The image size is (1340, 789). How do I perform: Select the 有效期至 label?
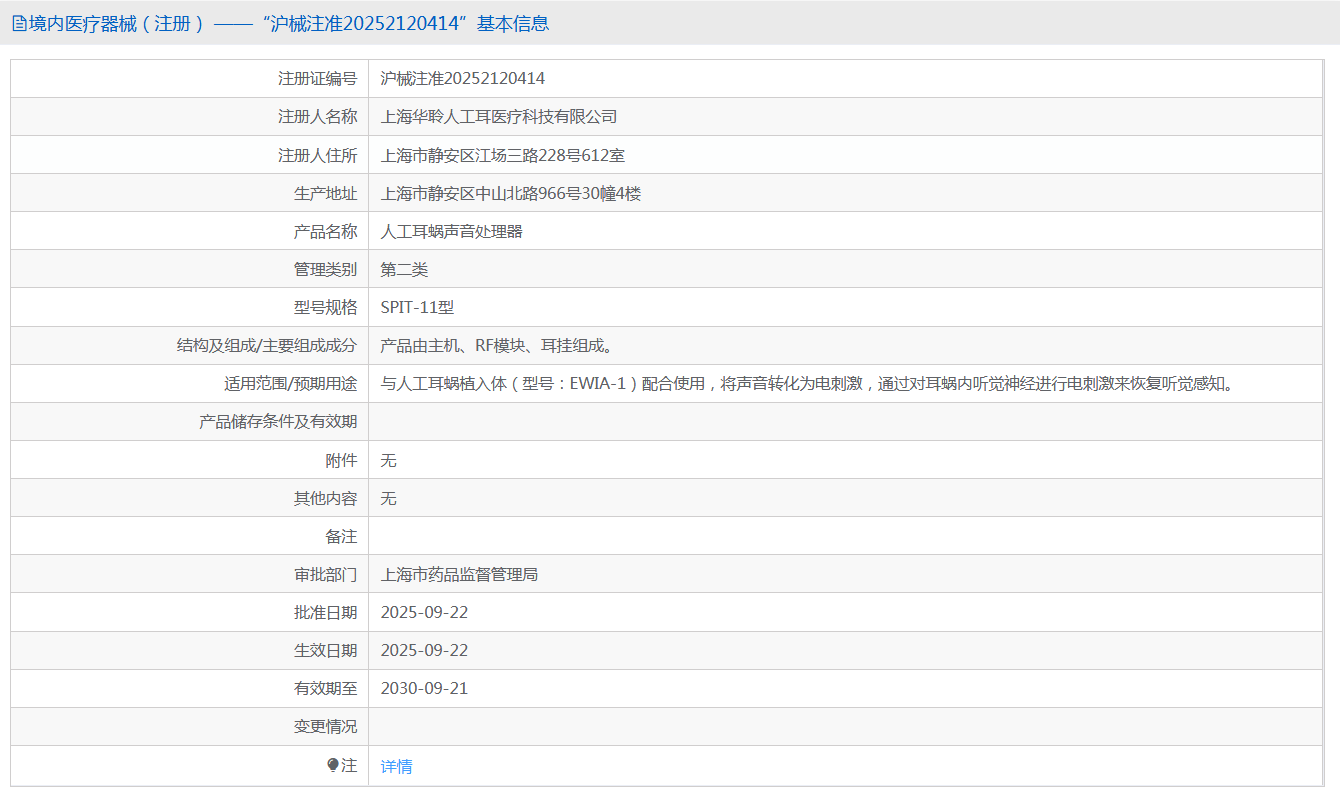pos(325,688)
